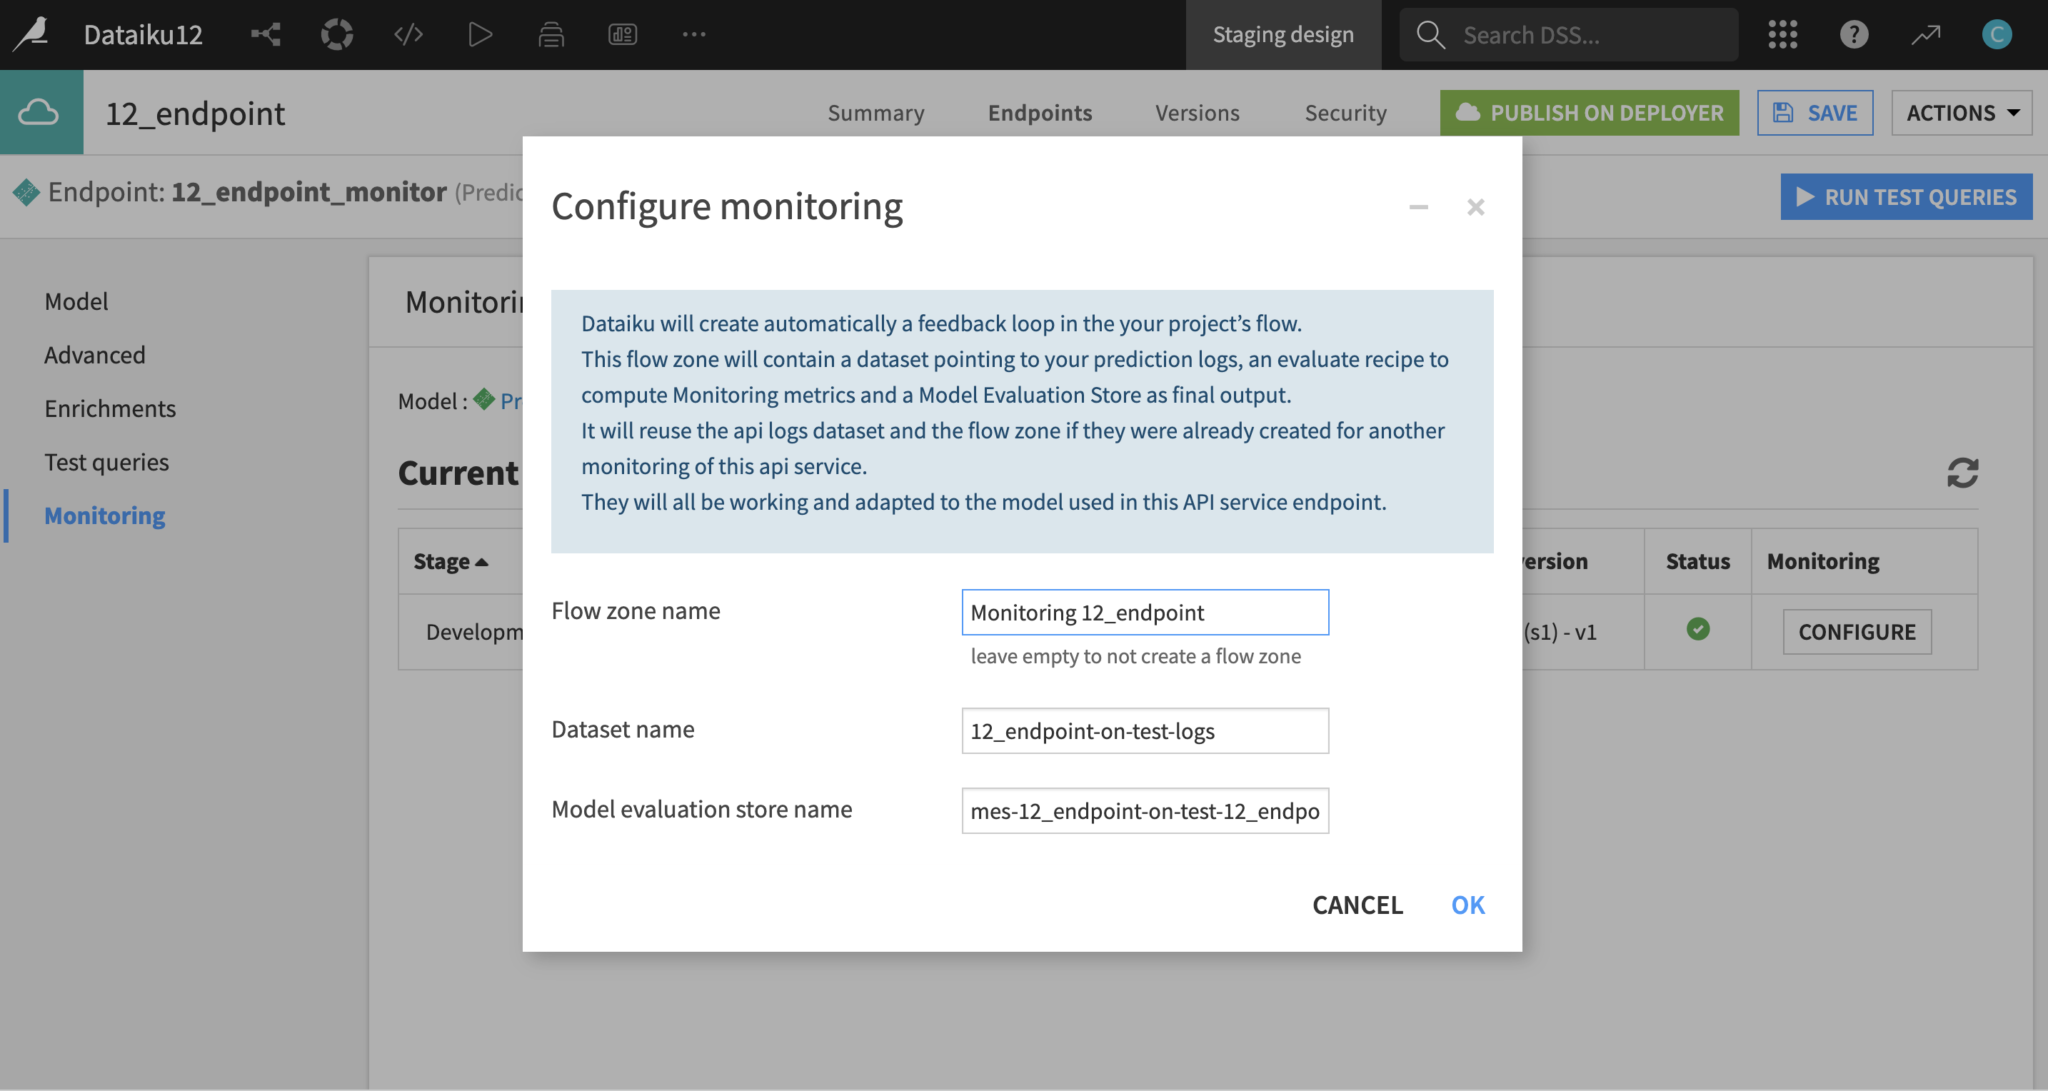
Task: Expand the ACTIONS dropdown
Action: (1961, 113)
